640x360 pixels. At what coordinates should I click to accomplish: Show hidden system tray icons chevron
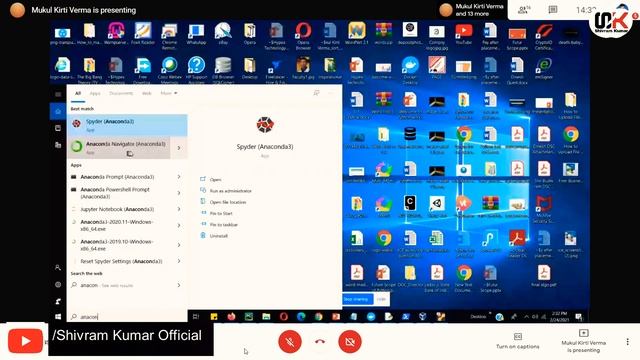(x=526, y=316)
